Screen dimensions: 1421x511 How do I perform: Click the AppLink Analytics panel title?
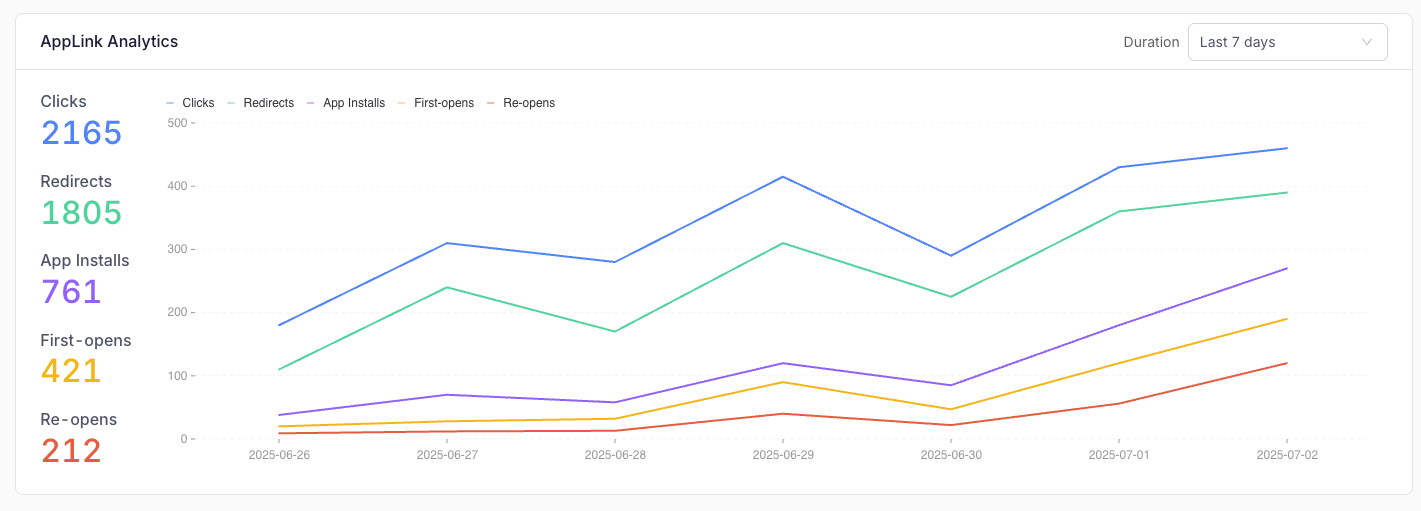click(x=109, y=42)
